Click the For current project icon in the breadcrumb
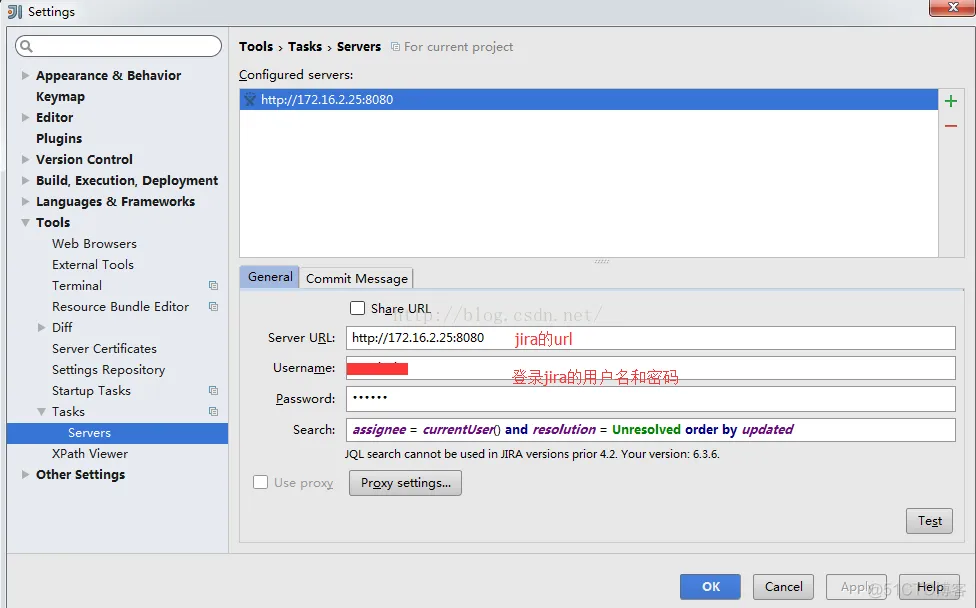Image resolution: width=976 pixels, height=608 pixels. pyautogui.click(x=395, y=47)
